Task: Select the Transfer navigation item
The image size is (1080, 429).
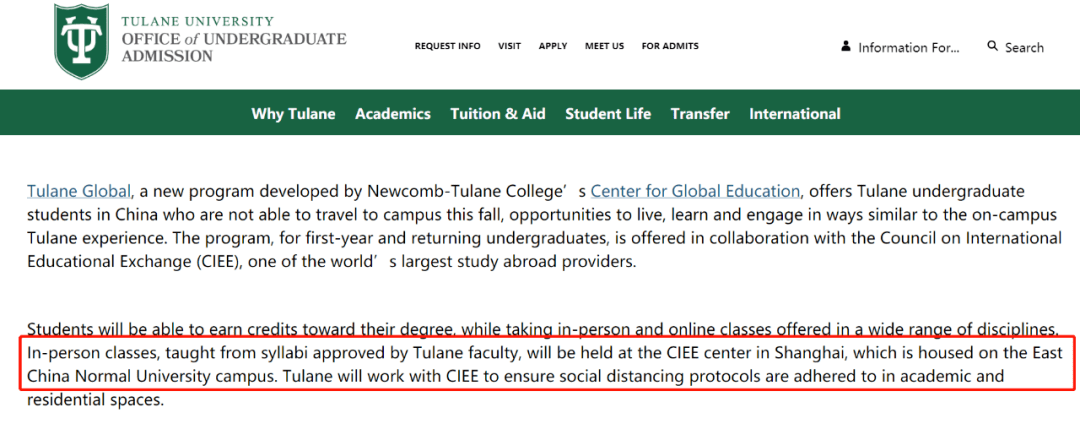Action: (x=700, y=114)
